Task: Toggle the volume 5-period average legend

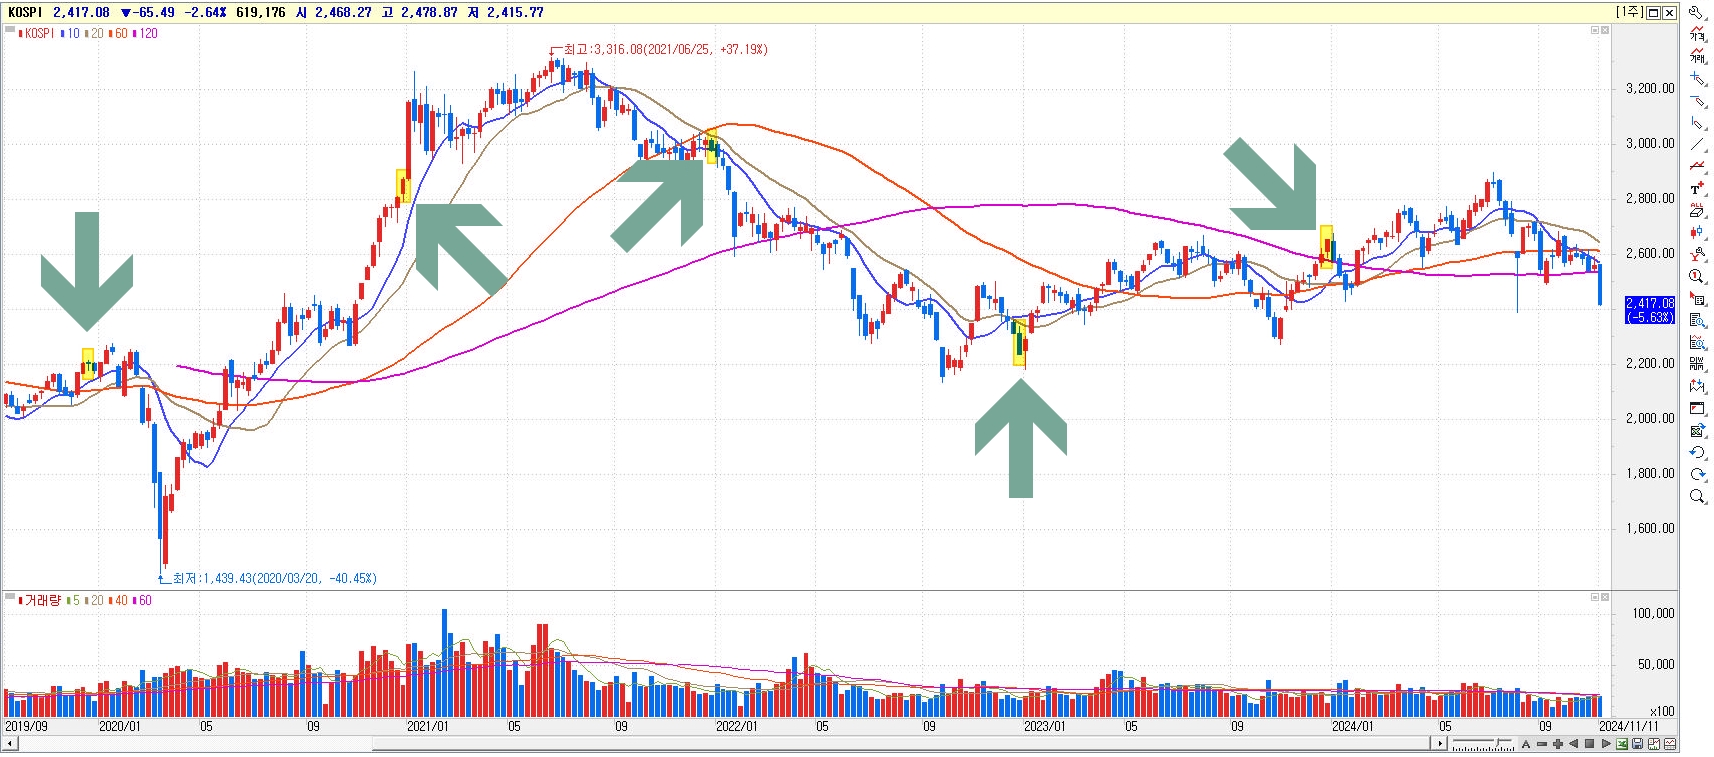Action: pos(74,600)
